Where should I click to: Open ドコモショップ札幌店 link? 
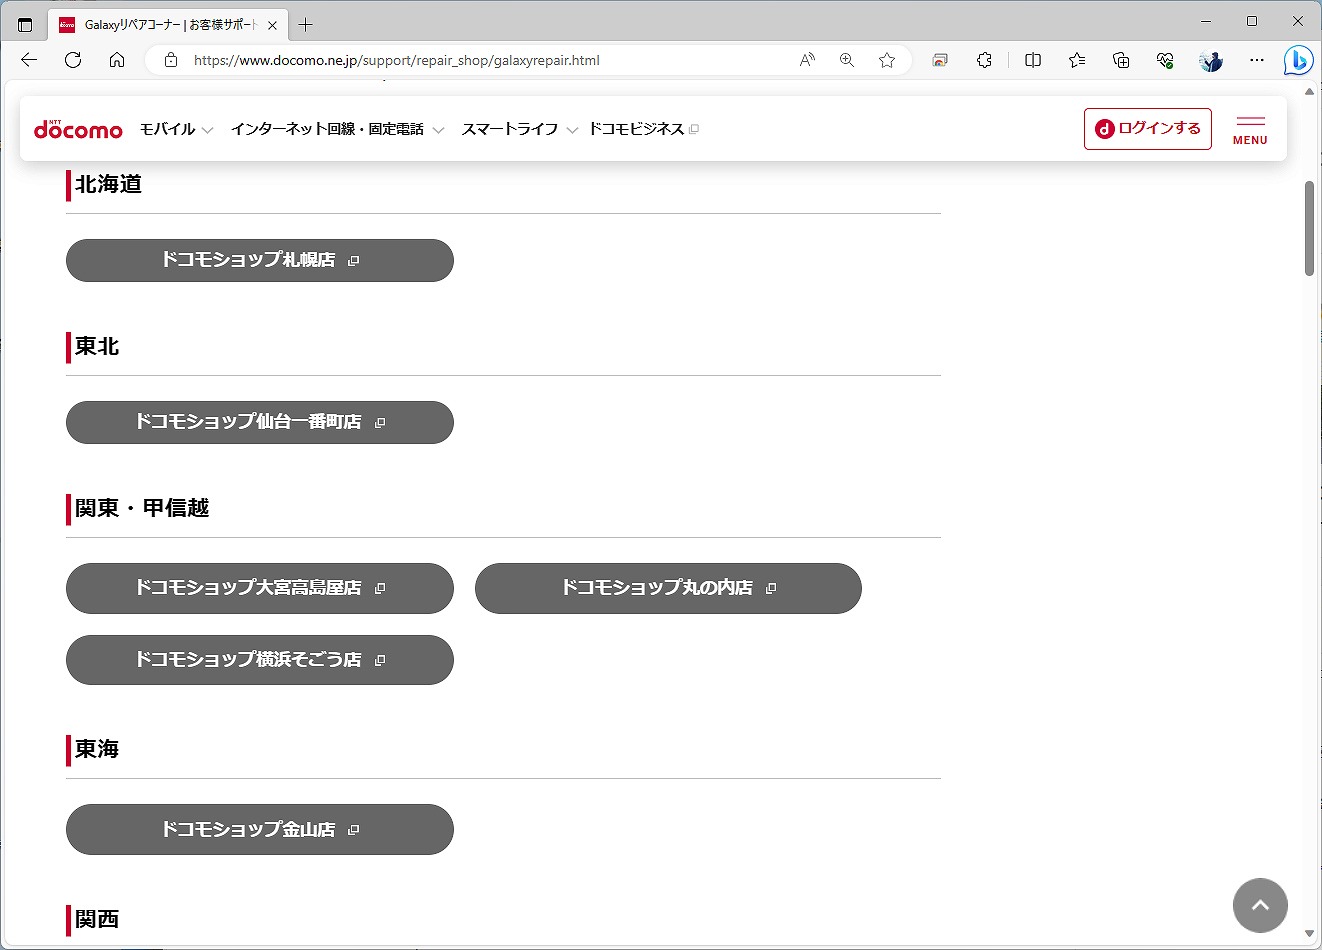pyautogui.click(x=260, y=260)
